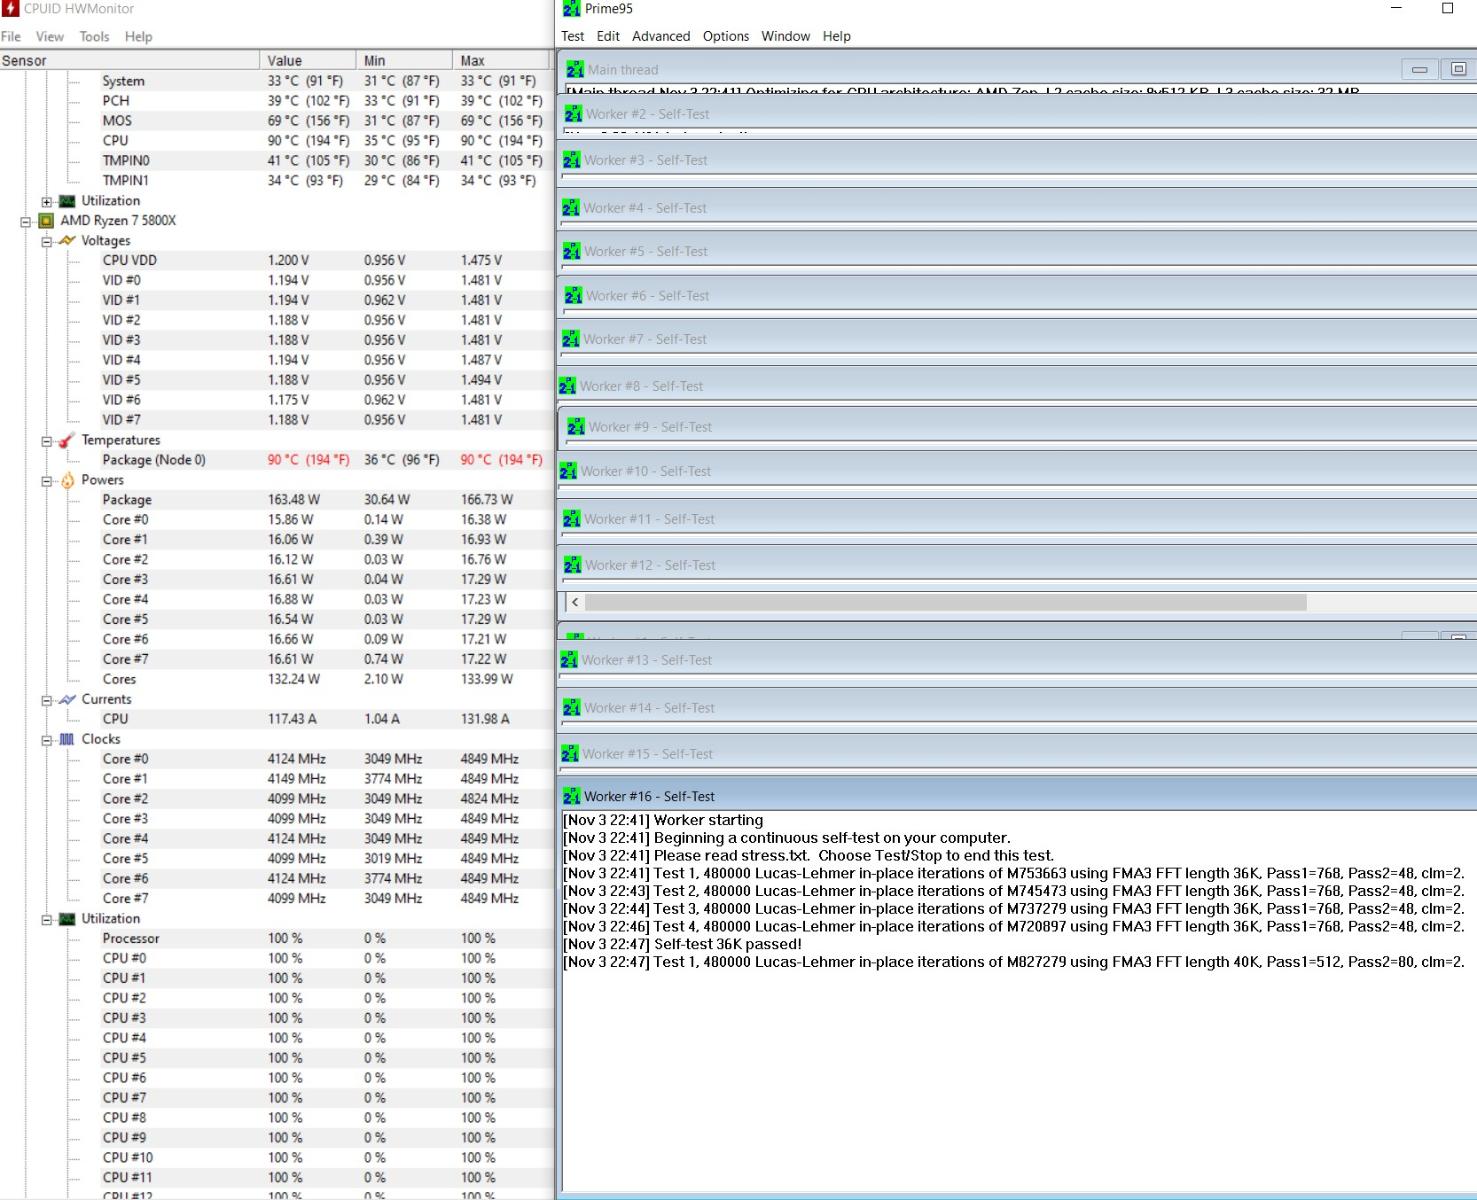Screen dimensions: 1477x1200
Task: Open the Edit menu in Prime95
Action: [x=608, y=36]
